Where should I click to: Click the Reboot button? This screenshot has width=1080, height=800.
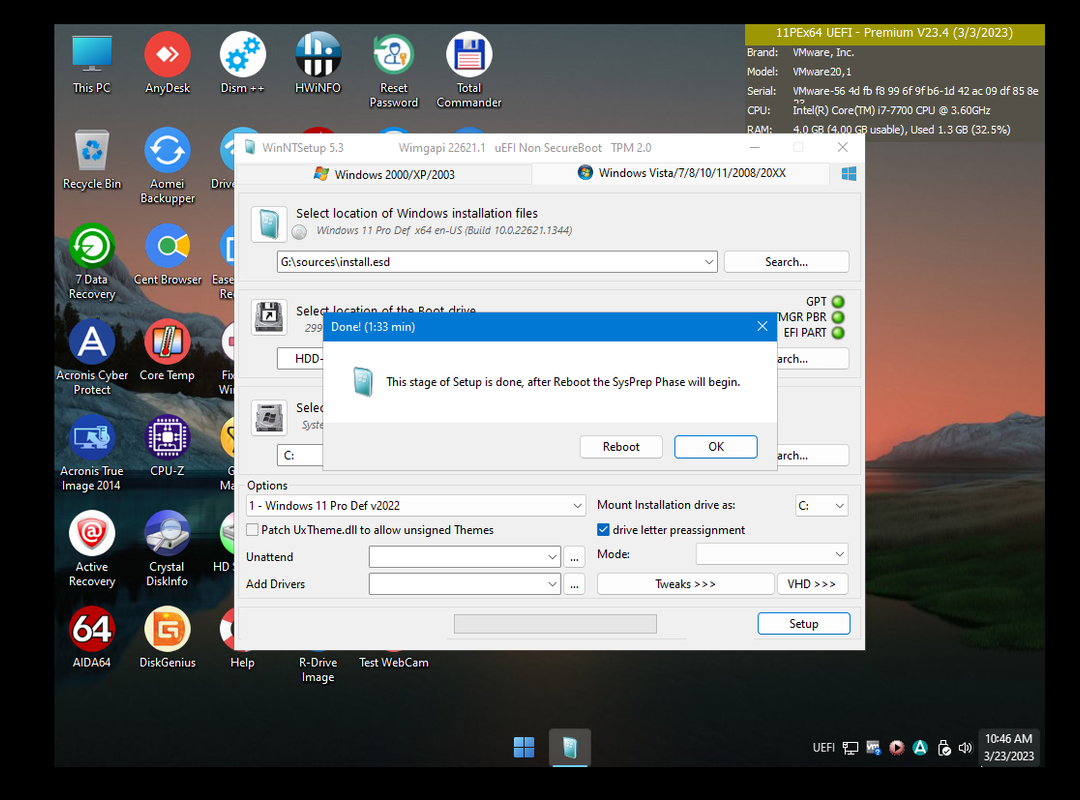click(x=621, y=447)
